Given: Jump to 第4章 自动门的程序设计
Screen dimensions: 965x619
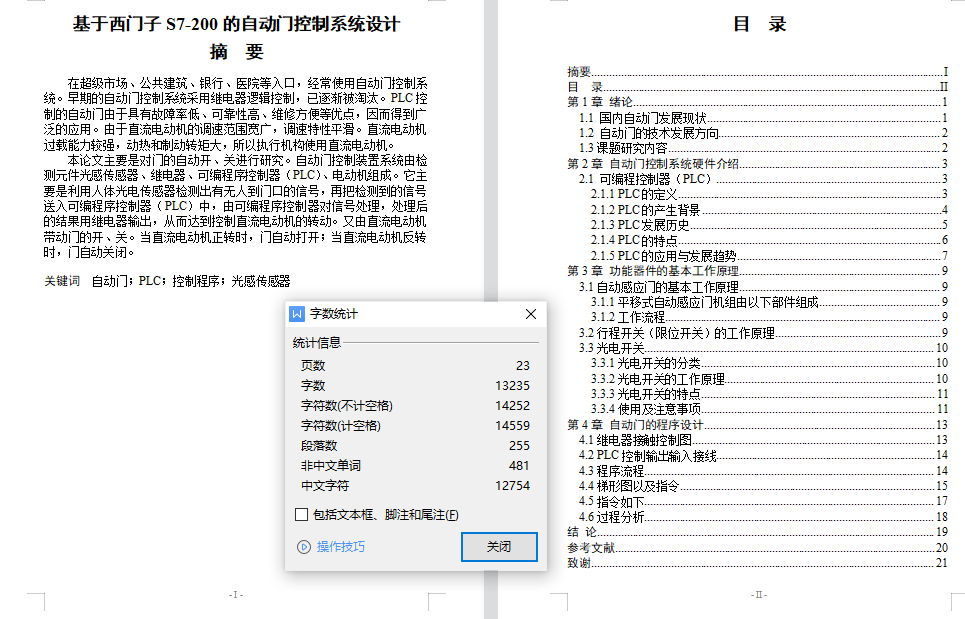Looking at the screenshot, I should click(x=636, y=425).
